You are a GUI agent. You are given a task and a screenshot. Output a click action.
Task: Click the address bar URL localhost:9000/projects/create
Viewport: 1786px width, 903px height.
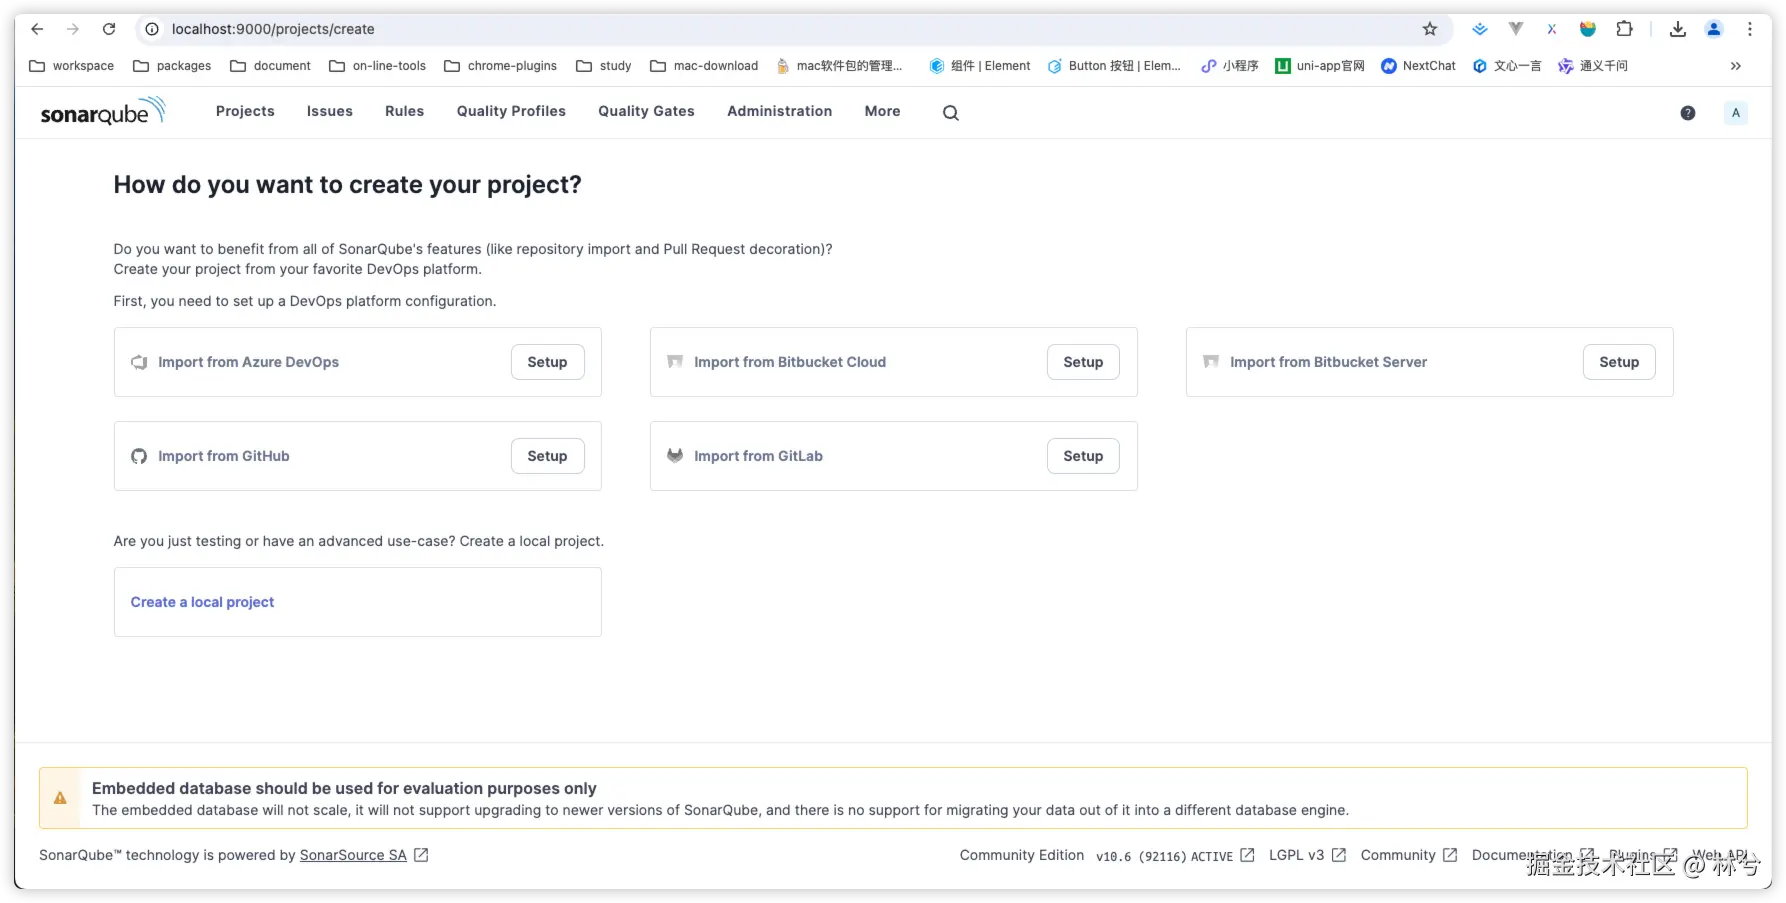coord(273,29)
